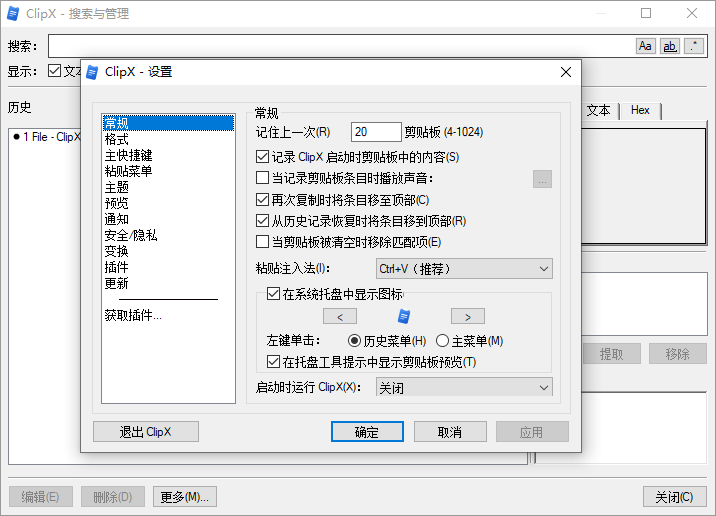The width and height of the screenshot is (716, 516).
Task: Select 粘贴菜单 settings category
Action: coord(168,171)
